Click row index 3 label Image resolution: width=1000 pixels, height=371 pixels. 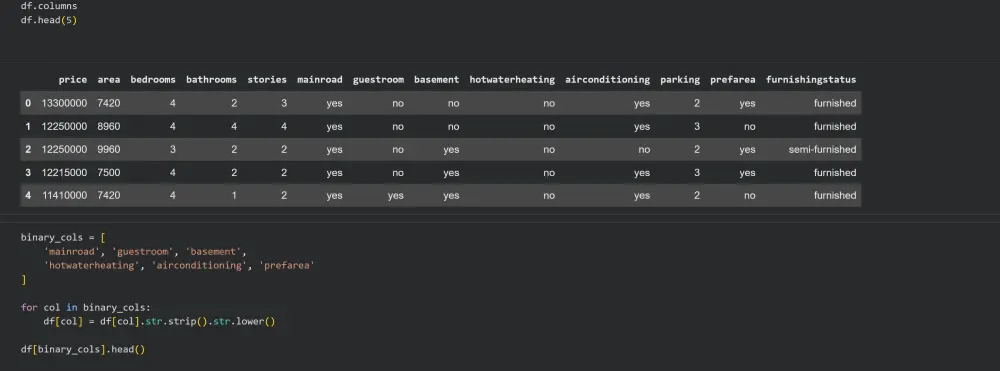(x=28, y=173)
